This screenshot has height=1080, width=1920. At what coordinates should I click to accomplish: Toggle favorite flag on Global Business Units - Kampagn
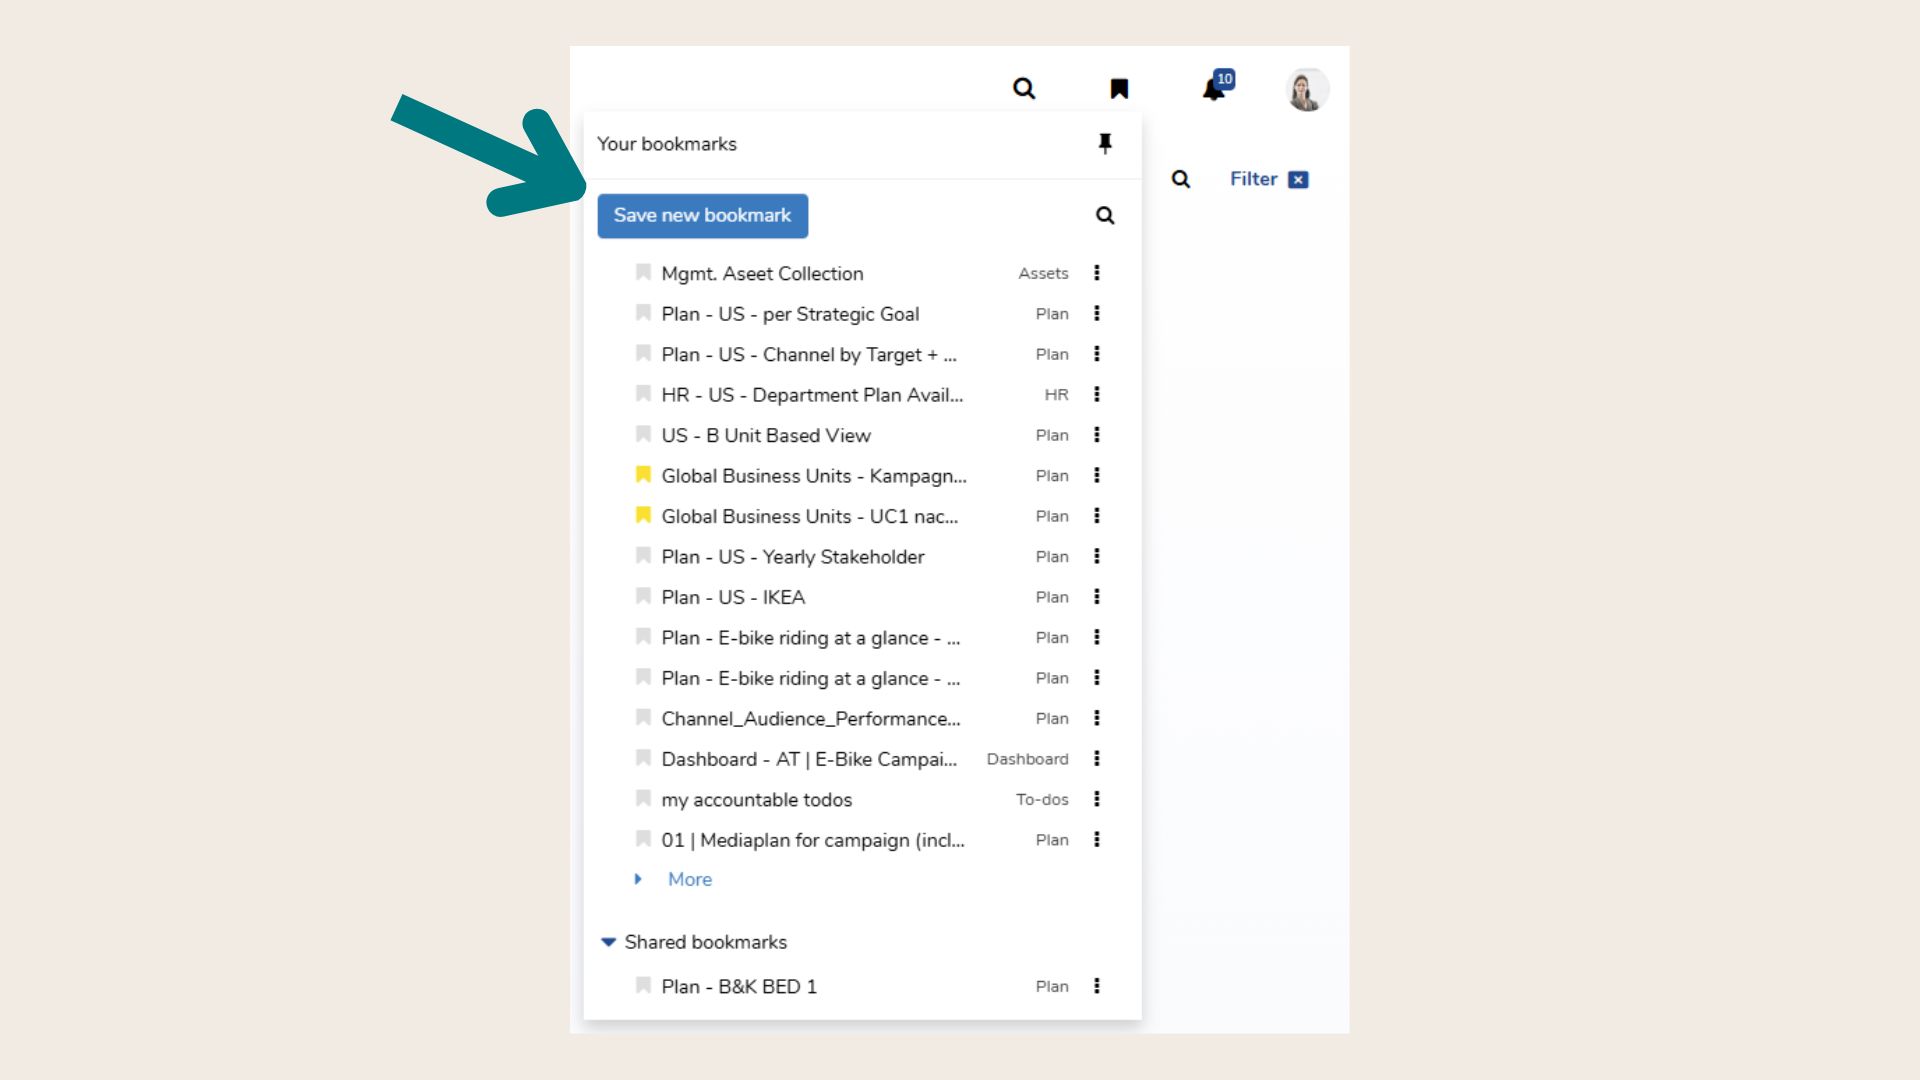click(x=643, y=475)
